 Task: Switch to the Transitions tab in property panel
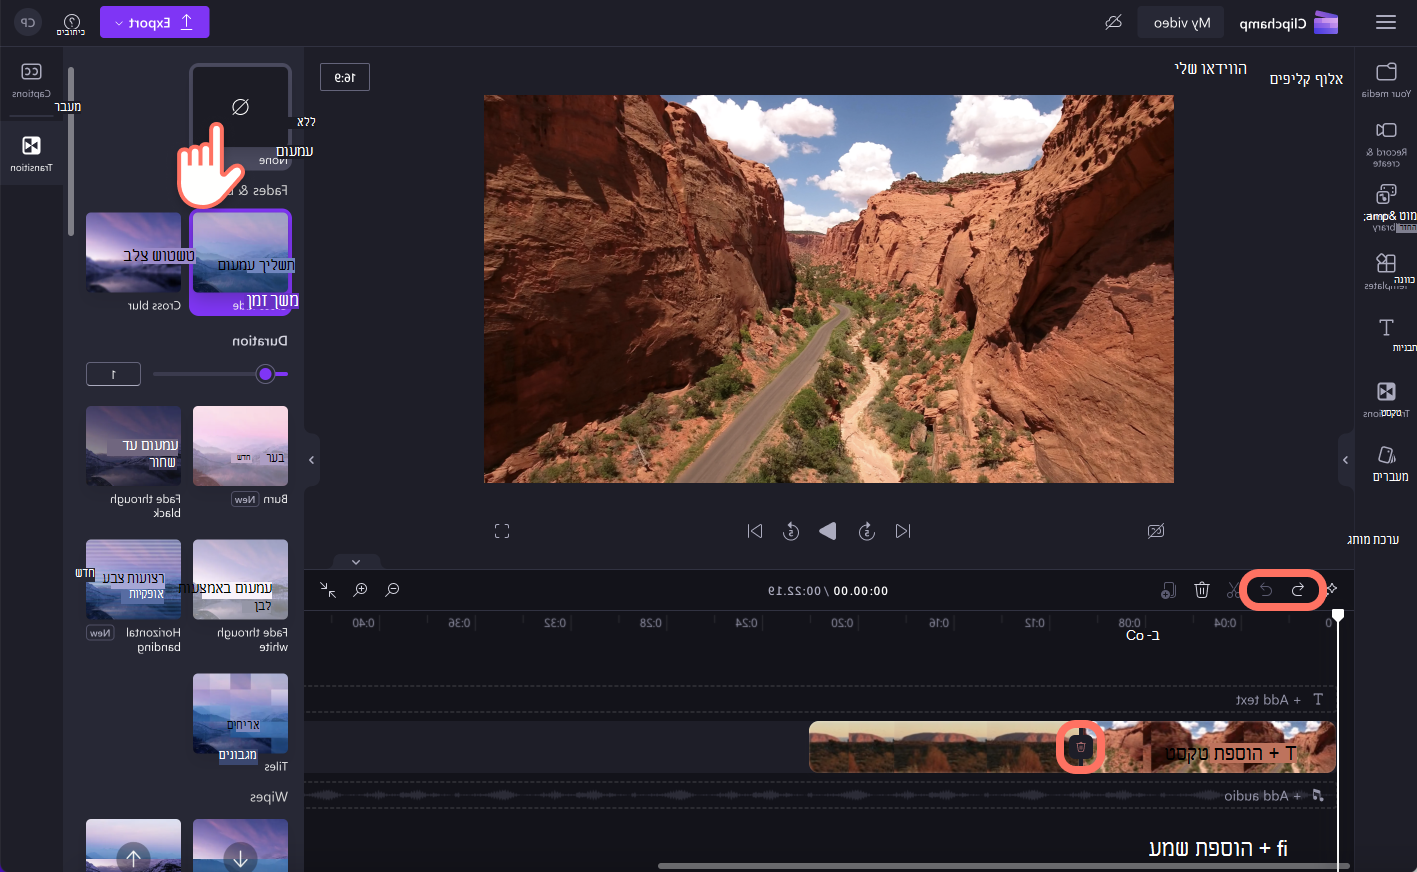[x=31, y=153]
